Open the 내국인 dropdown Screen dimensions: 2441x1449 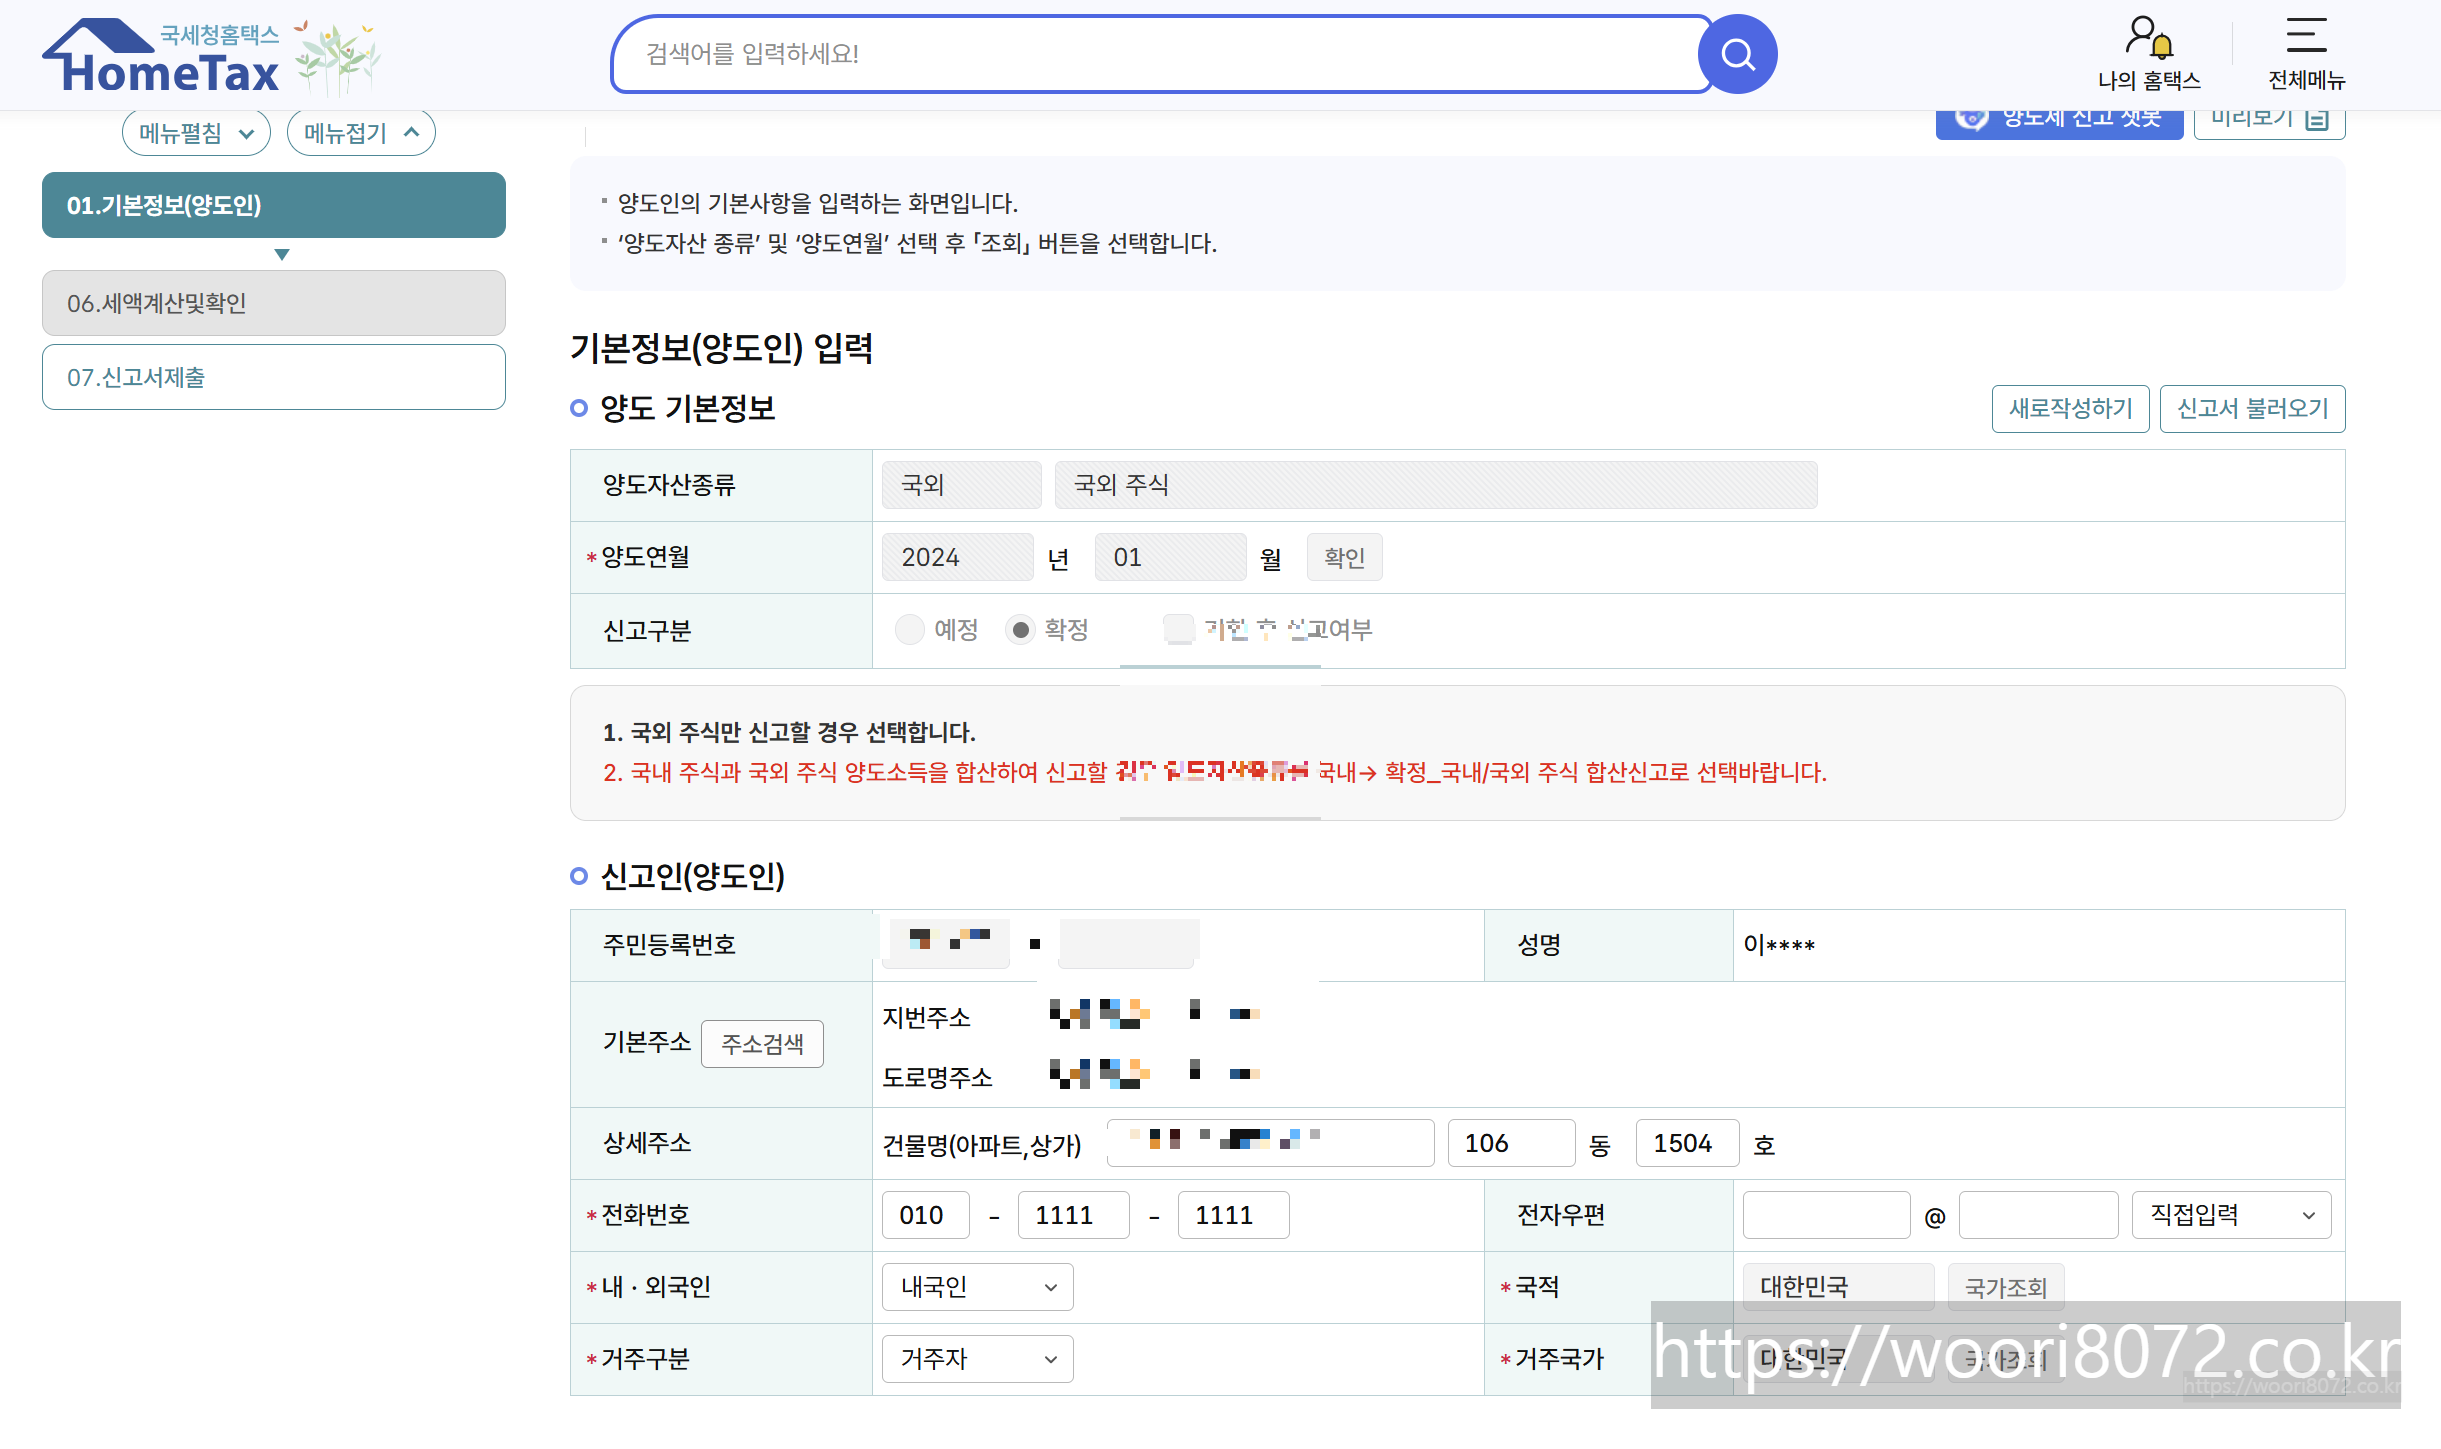[x=977, y=1287]
